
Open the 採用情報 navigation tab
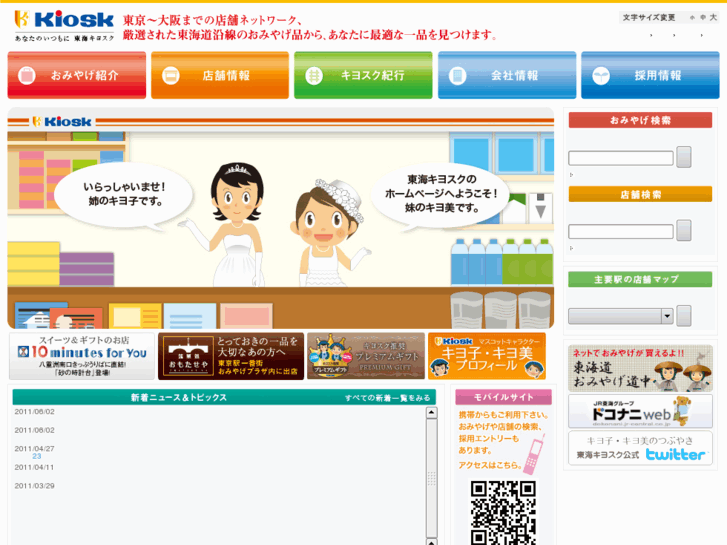pyautogui.click(x=650, y=75)
